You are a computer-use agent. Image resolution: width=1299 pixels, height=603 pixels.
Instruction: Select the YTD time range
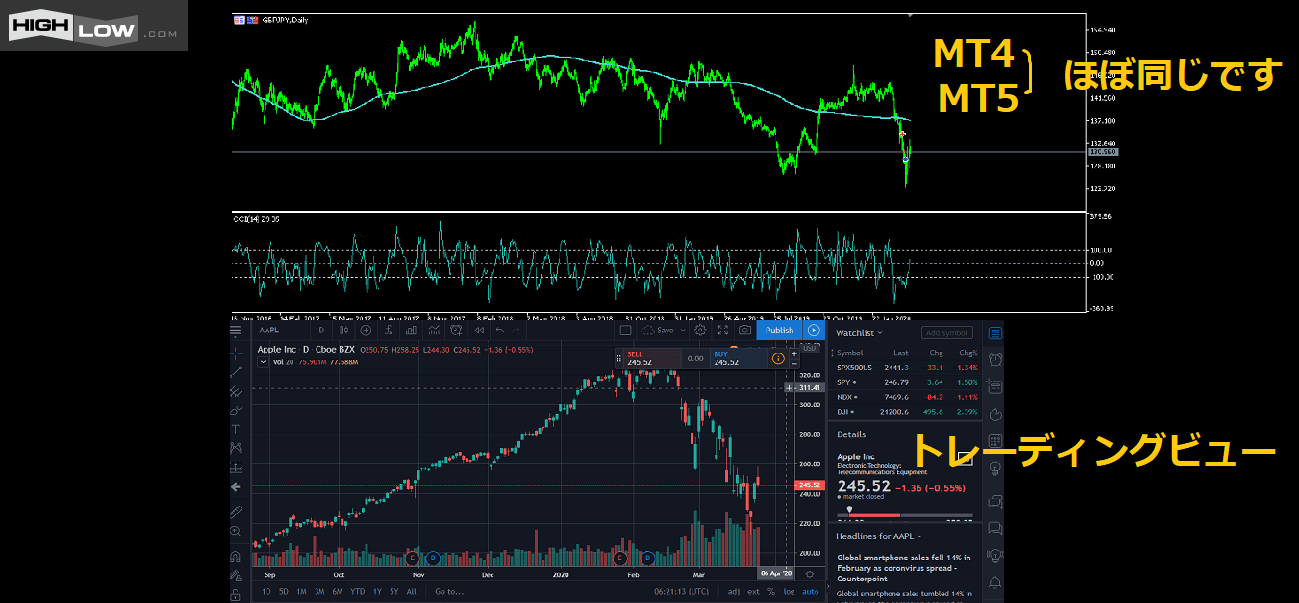pos(357,592)
